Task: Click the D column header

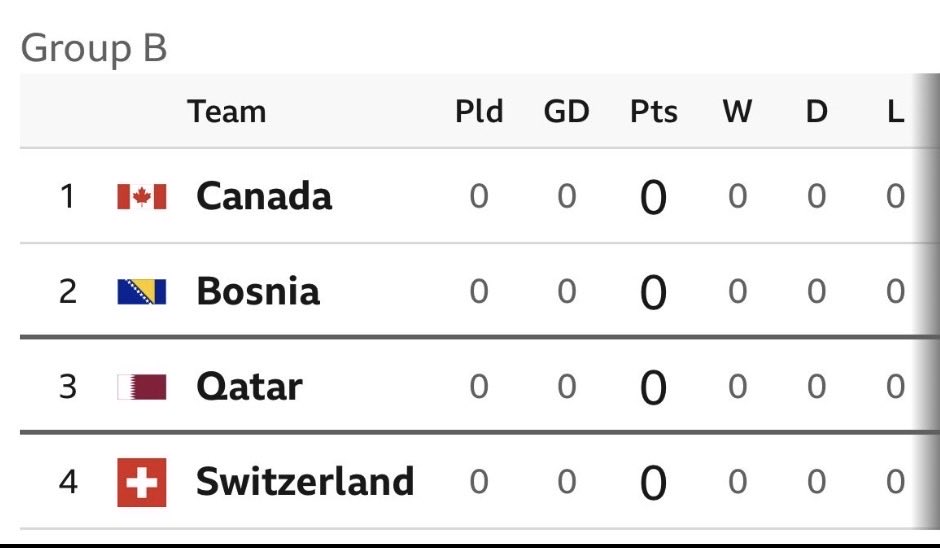Action: [817, 112]
